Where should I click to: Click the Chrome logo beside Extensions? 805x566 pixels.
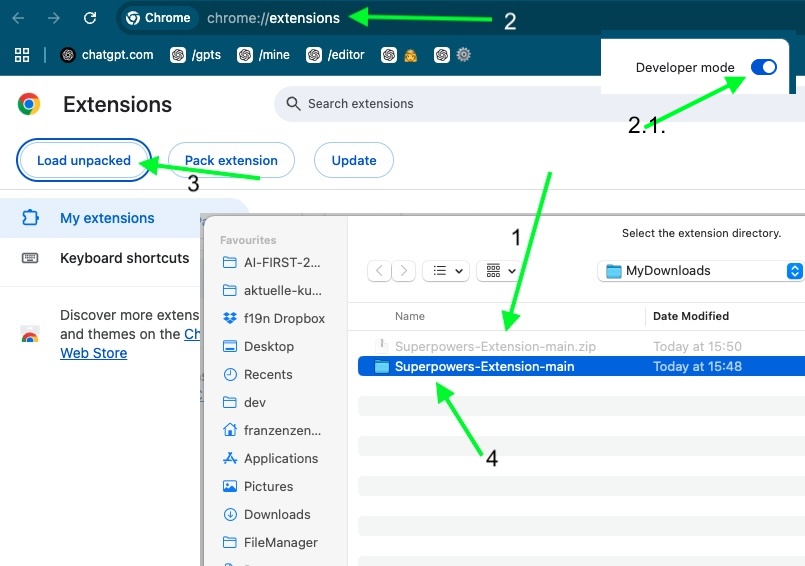tap(29, 104)
